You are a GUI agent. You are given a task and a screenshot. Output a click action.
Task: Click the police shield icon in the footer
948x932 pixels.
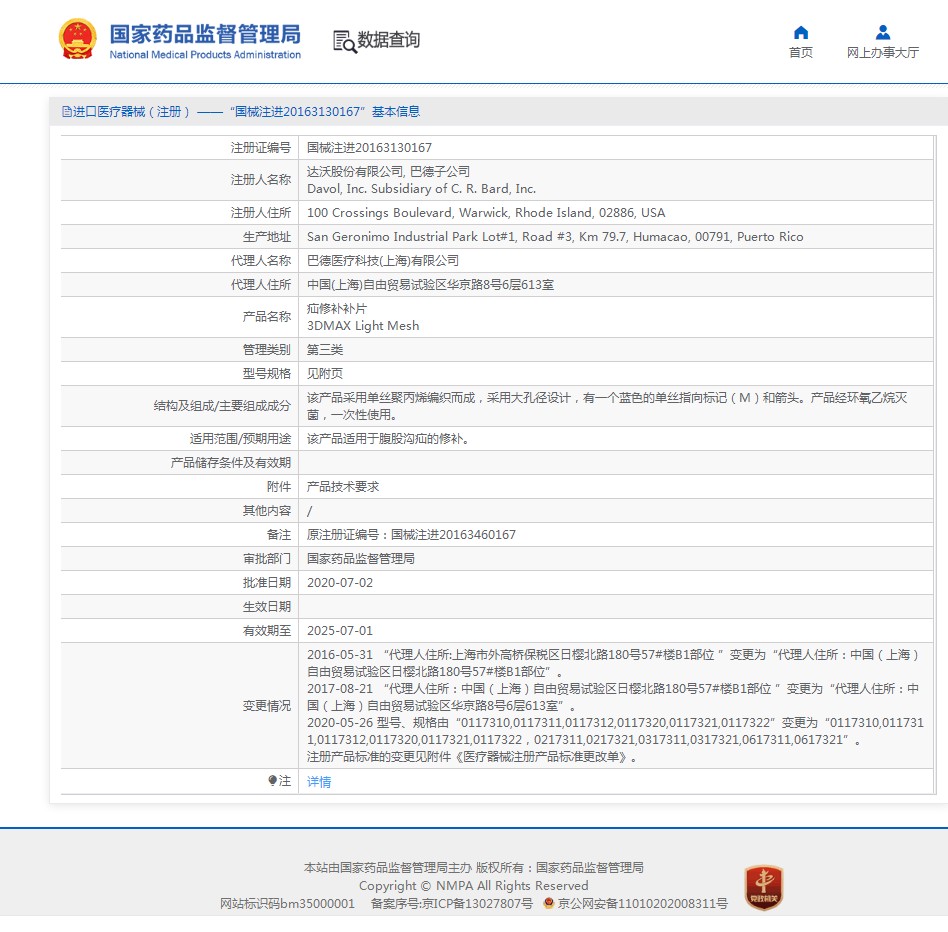pos(548,903)
